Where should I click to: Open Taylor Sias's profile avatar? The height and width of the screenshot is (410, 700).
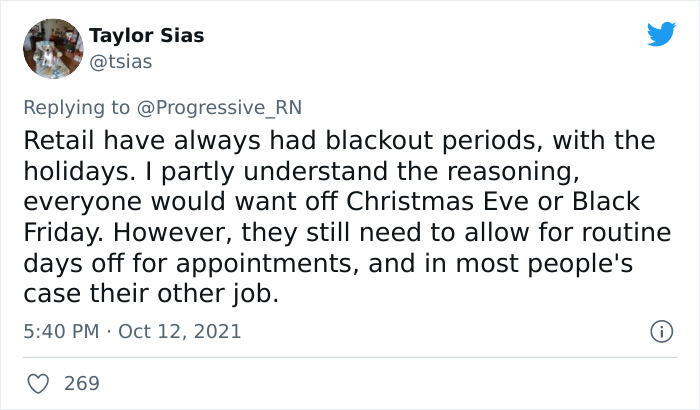pyautogui.click(x=53, y=49)
